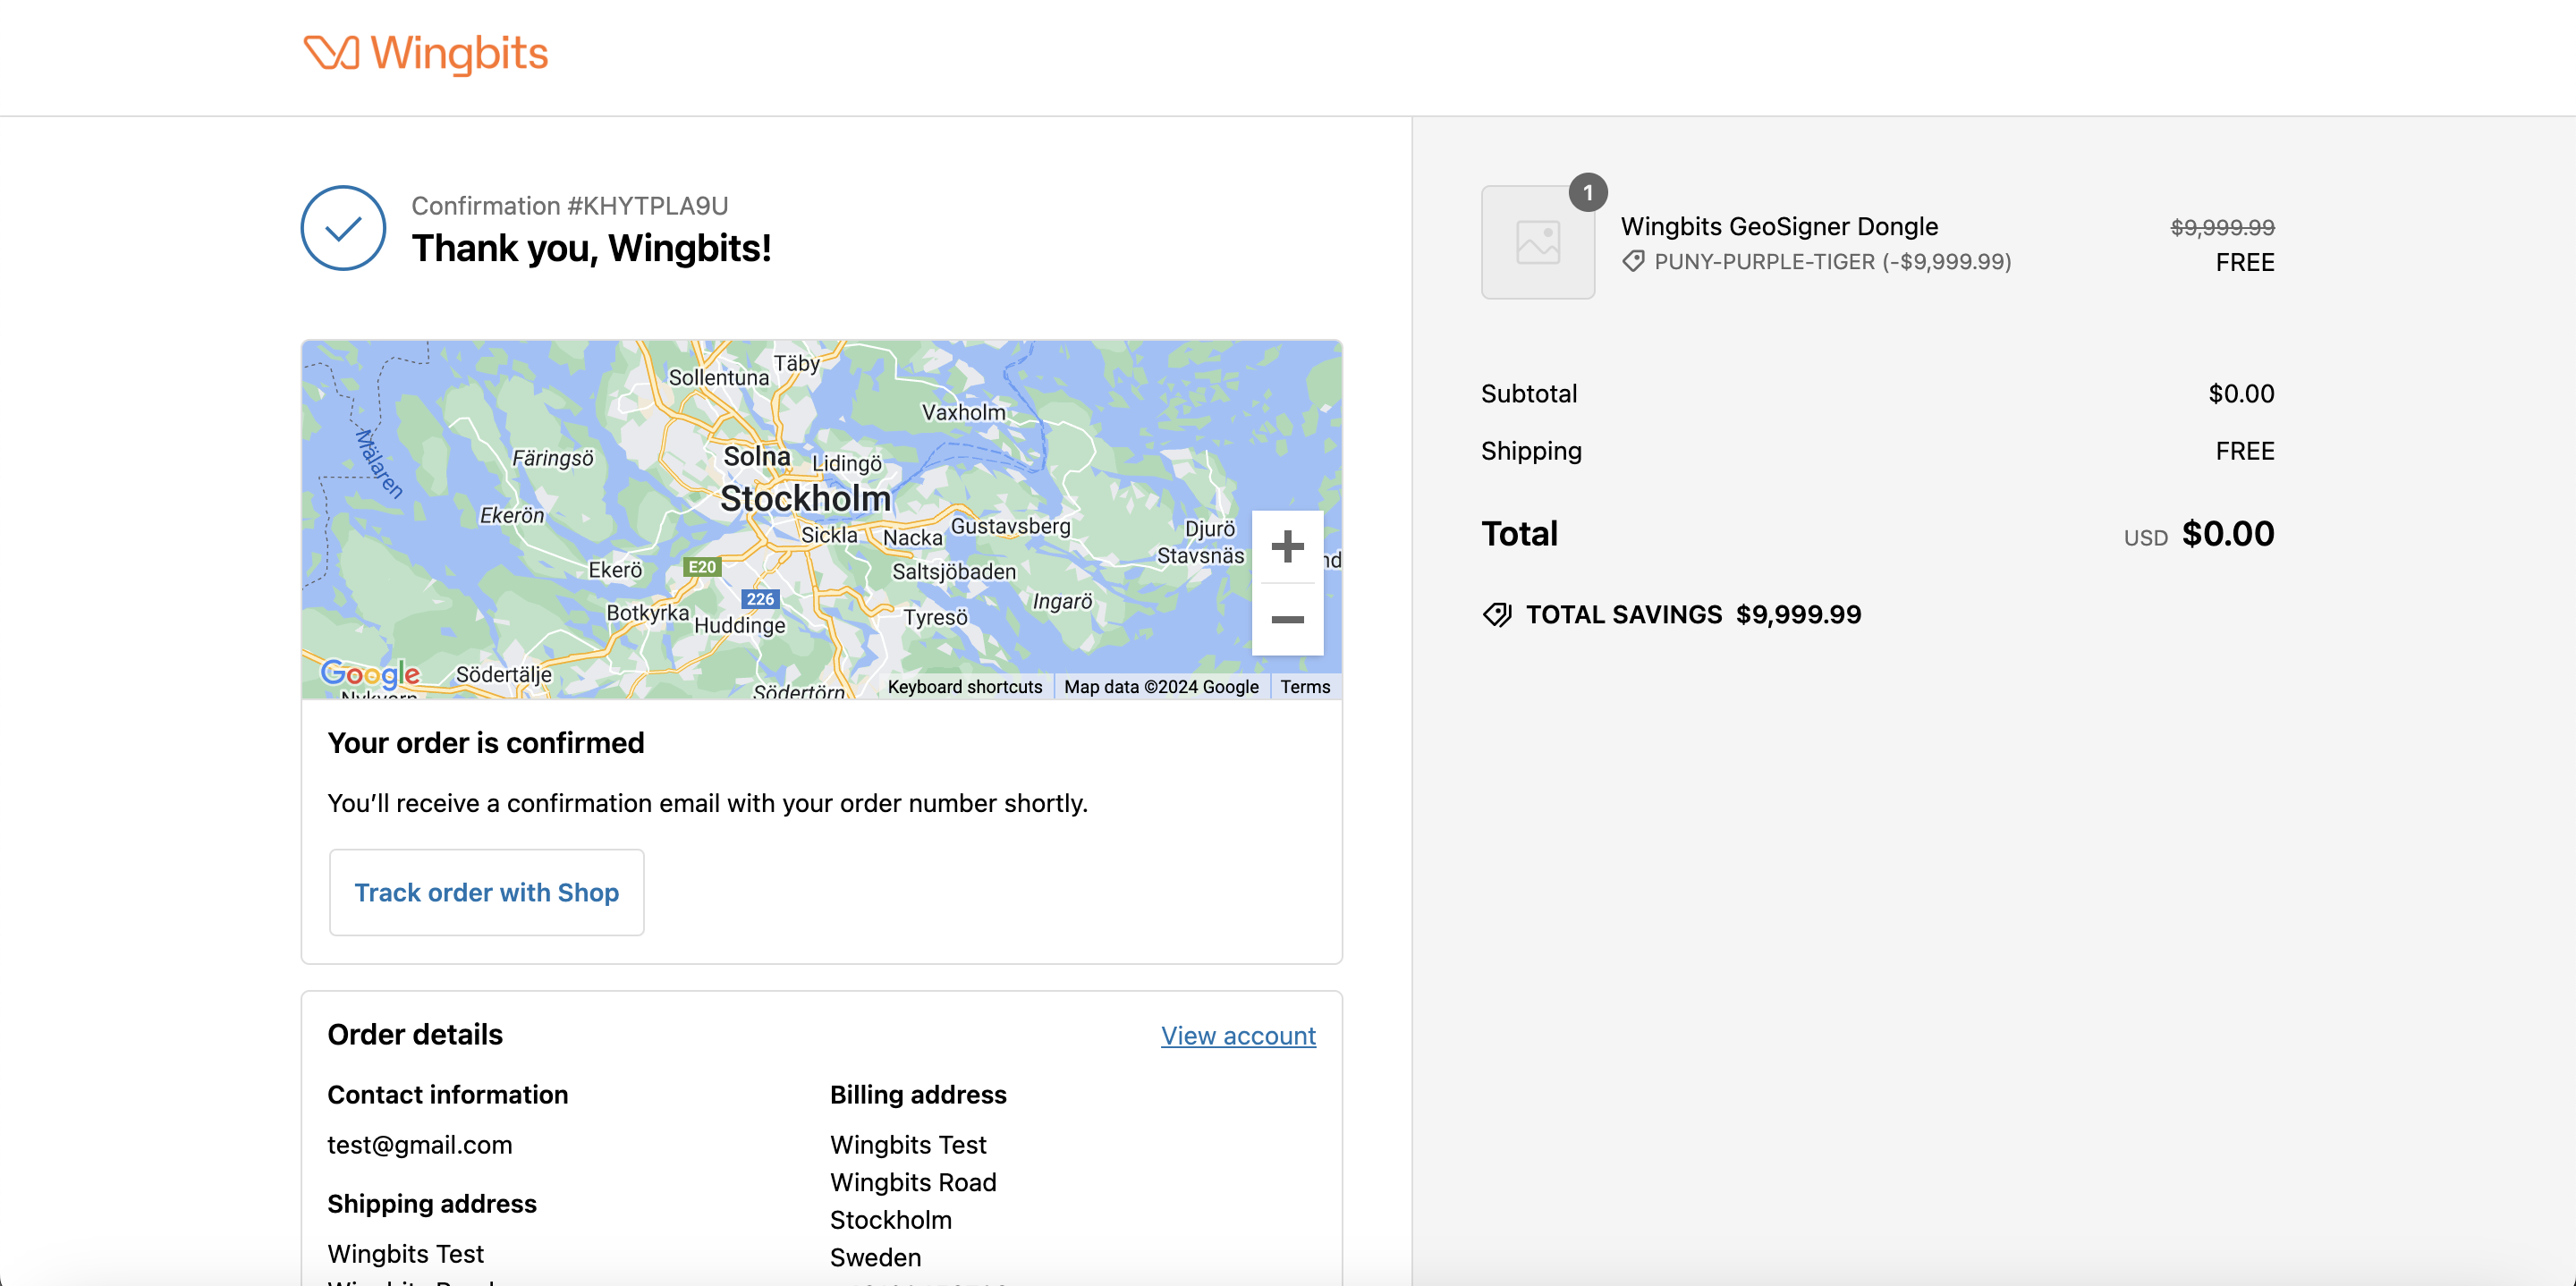Track order with Shop
Image resolution: width=2576 pixels, height=1286 pixels.
pyautogui.click(x=486, y=892)
